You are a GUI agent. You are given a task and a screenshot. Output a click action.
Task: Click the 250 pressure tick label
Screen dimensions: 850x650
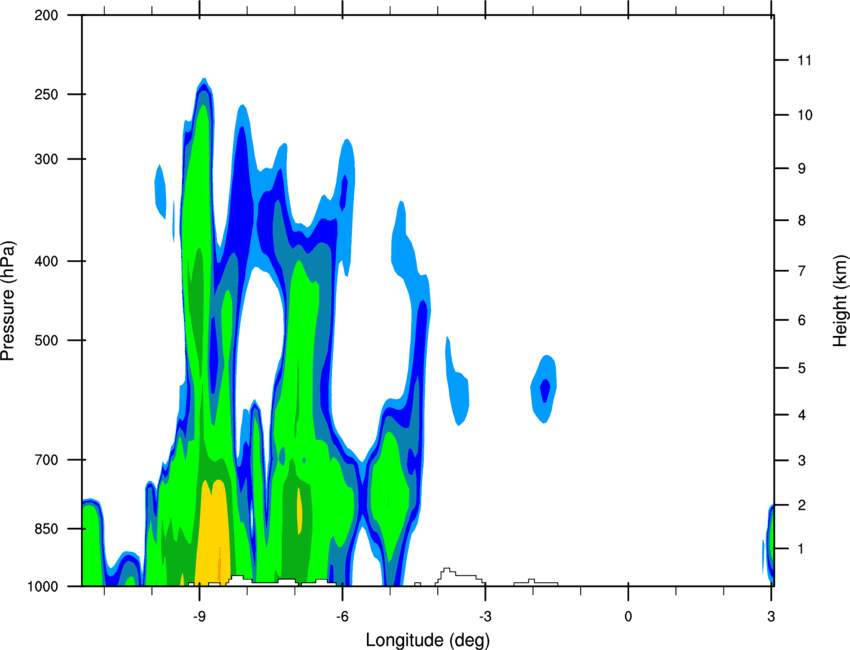click(46, 94)
